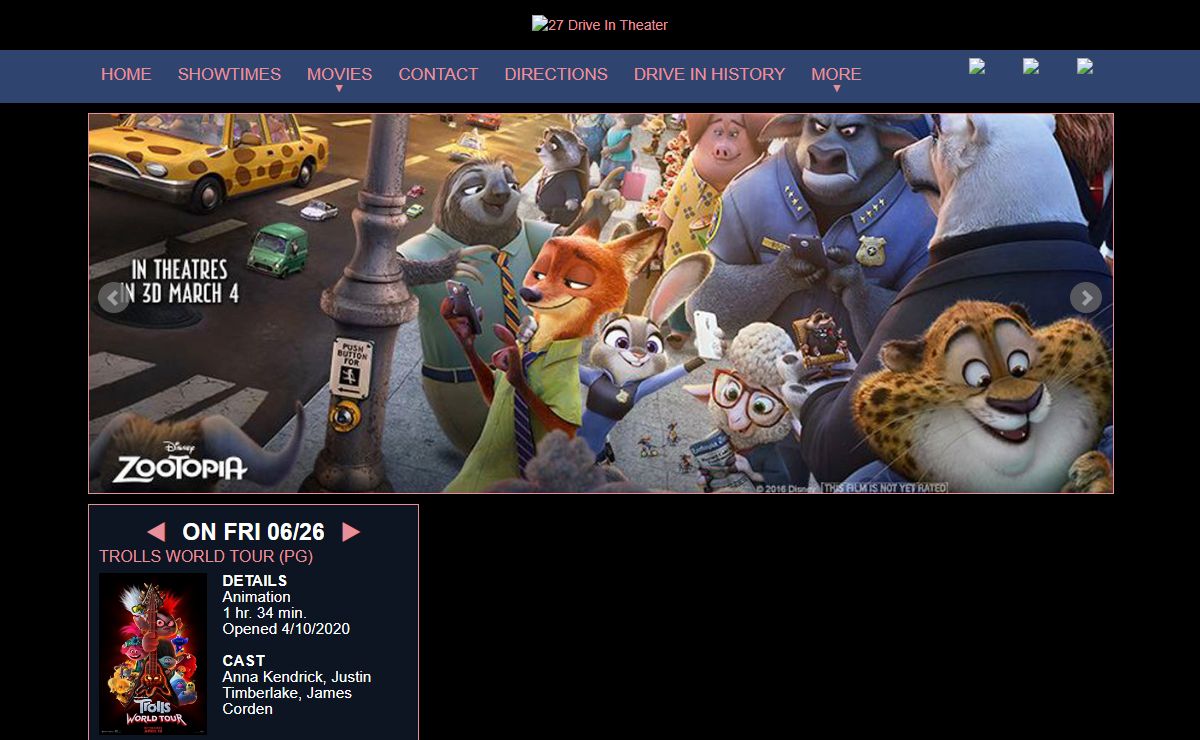Open the DIRECTIONS page
1200x740 pixels.
click(556, 74)
